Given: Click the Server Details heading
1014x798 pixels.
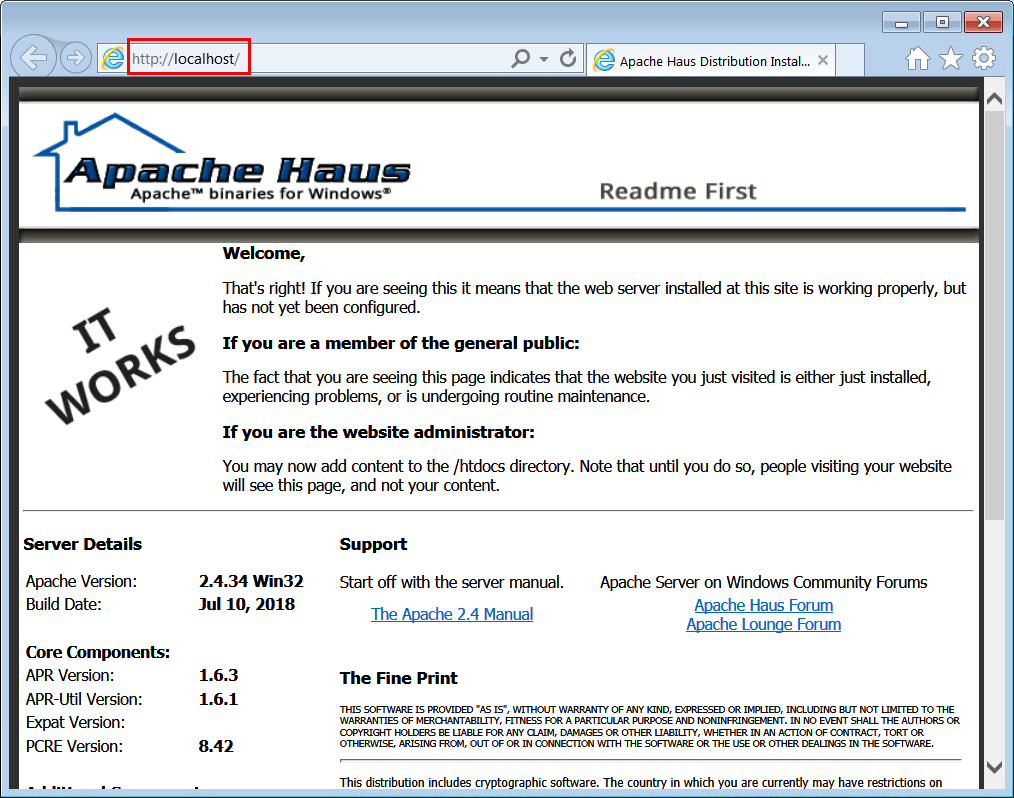Looking at the screenshot, I should coord(82,544).
